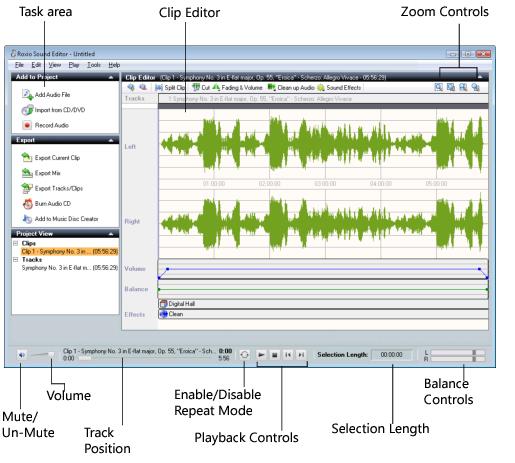Image resolution: width=515 pixels, height=463 pixels.
Task: Collapse the Clip Editor panel arrow
Action: pos(480,77)
